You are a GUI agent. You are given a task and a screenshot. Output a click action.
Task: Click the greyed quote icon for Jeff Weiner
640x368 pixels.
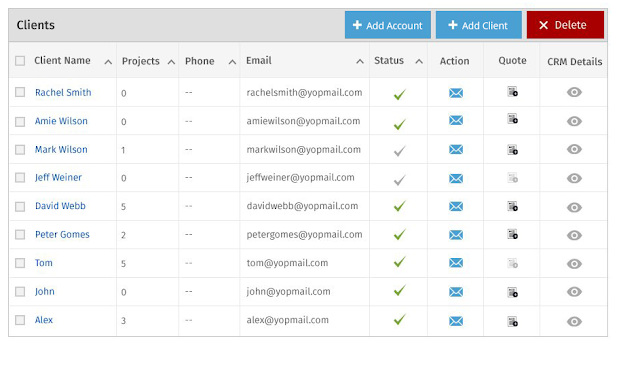513,177
